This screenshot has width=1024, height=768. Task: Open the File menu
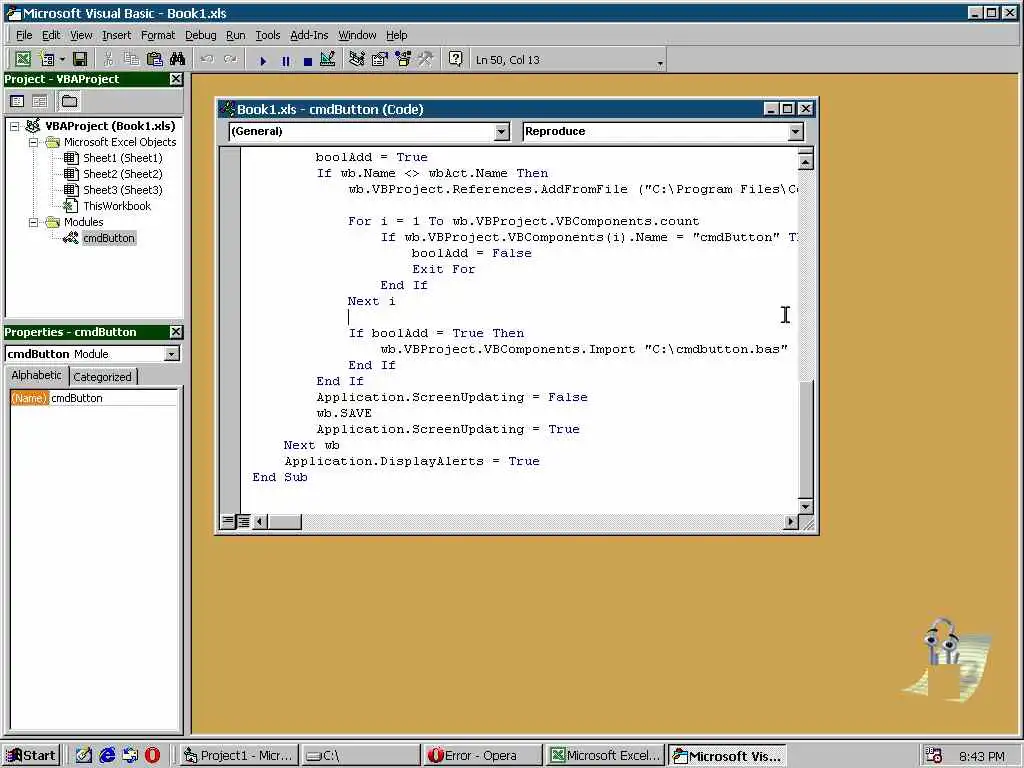pos(24,35)
